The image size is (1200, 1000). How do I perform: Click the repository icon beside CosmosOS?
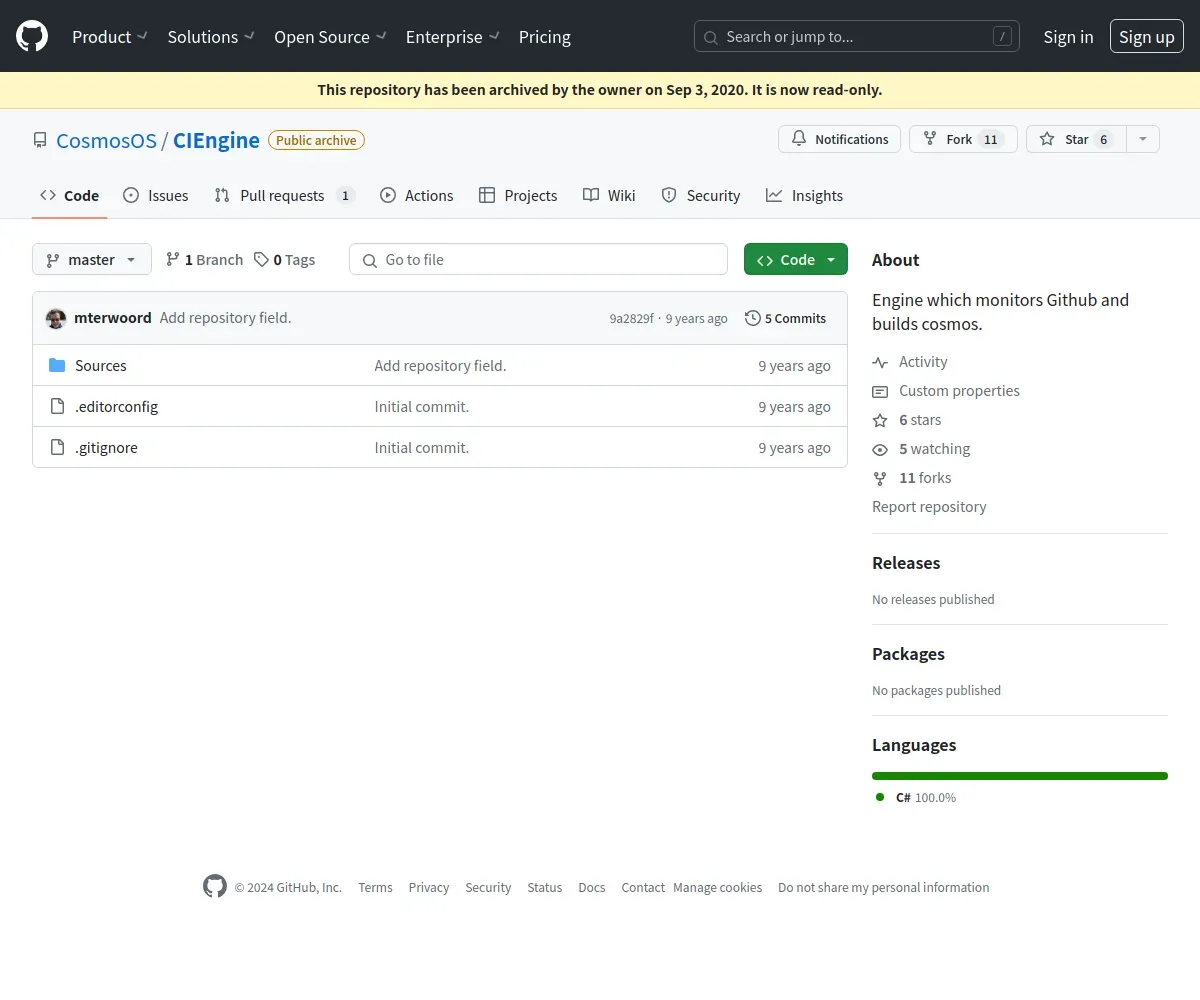click(40, 140)
